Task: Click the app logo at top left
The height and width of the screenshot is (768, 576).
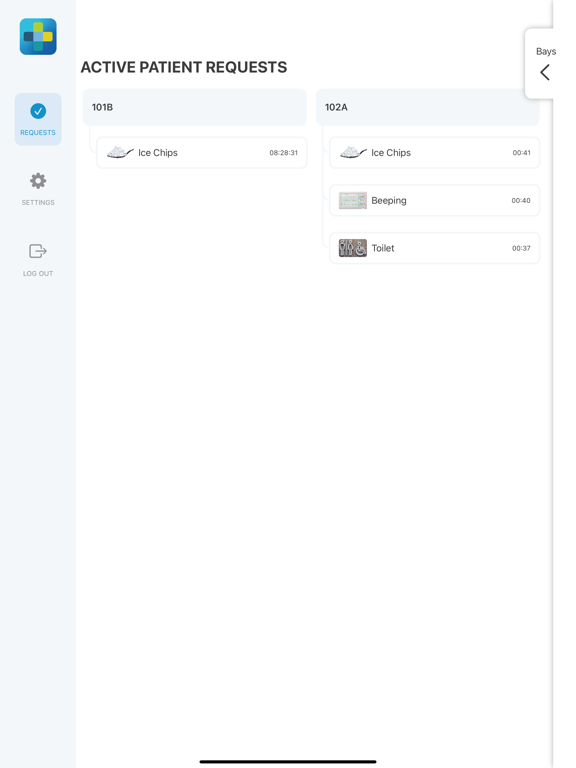Action: coord(38,37)
